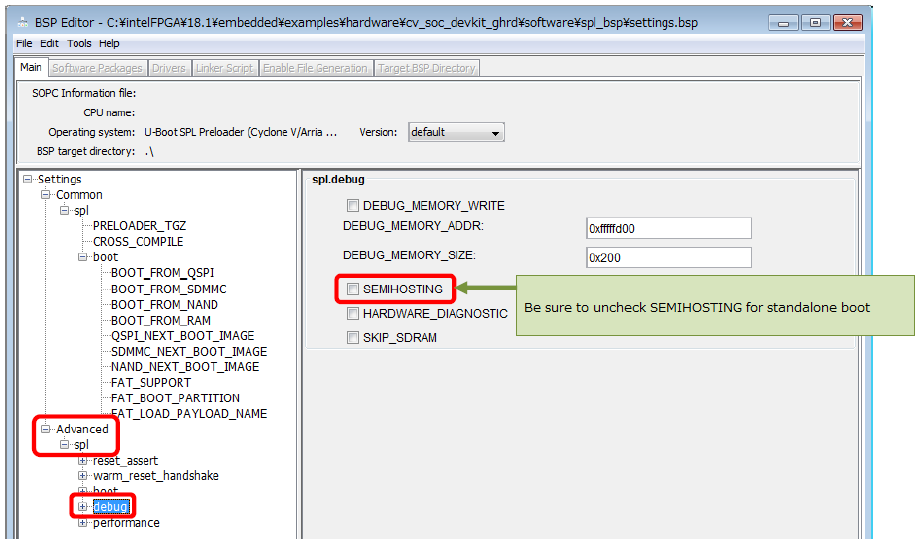Viewport: 918px width, 544px height.
Task: Close the BSP Editor window
Action: click(847, 23)
